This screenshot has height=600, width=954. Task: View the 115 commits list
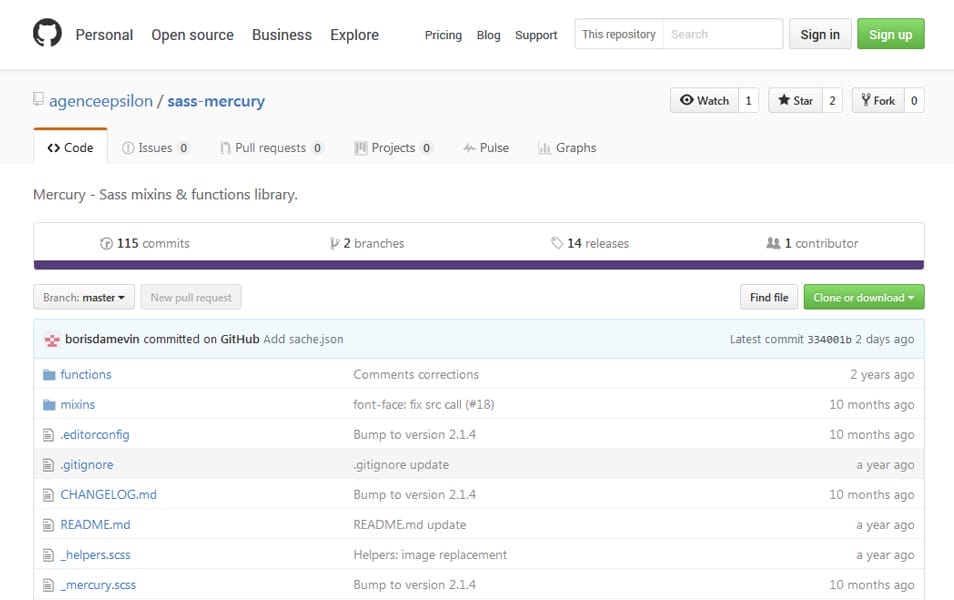tap(145, 243)
